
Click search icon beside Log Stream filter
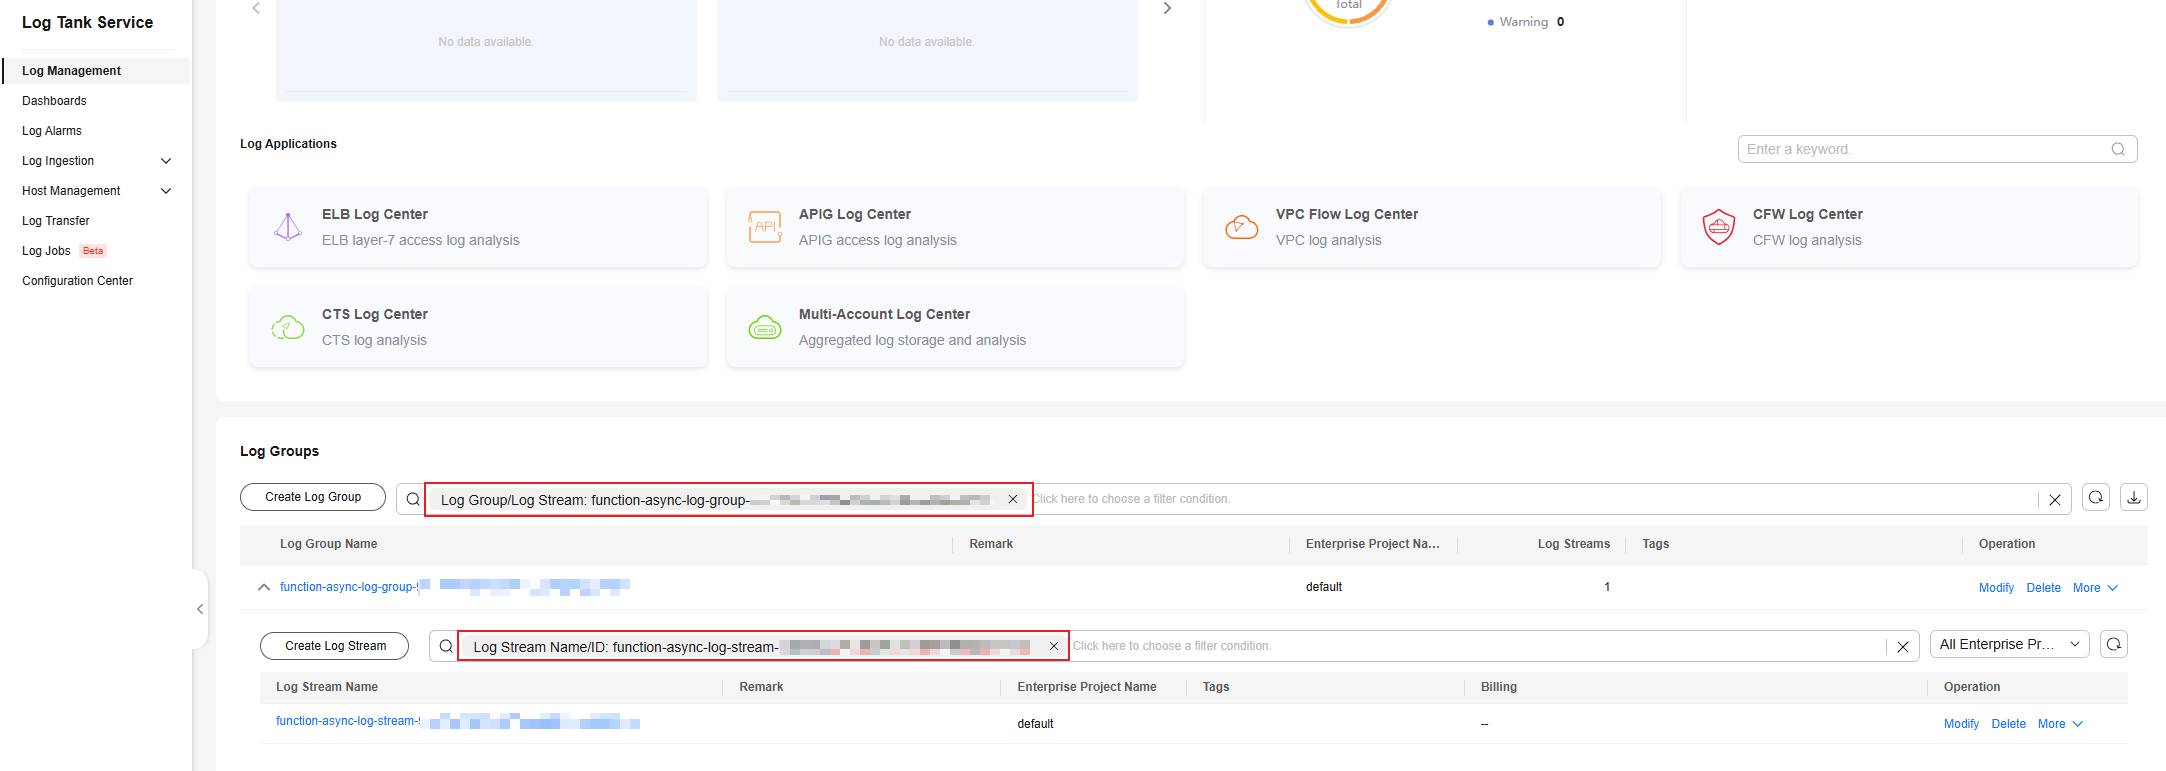click(446, 646)
